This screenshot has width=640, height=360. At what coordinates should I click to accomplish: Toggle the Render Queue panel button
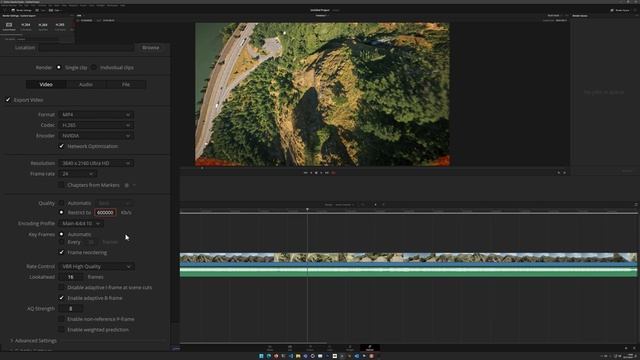click(620, 10)
